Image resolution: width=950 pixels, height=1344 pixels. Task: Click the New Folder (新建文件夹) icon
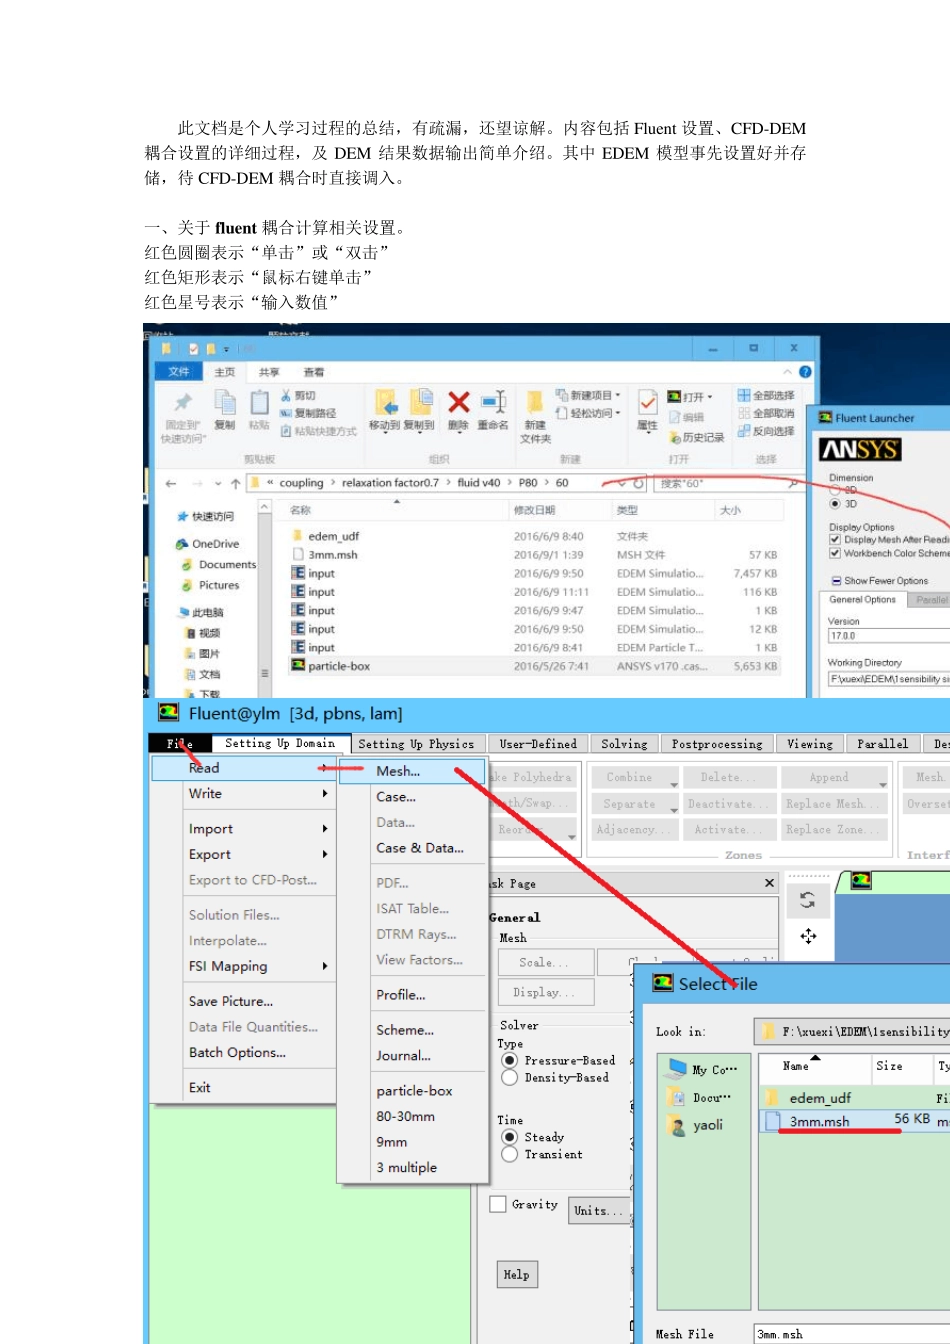point(535,402)
